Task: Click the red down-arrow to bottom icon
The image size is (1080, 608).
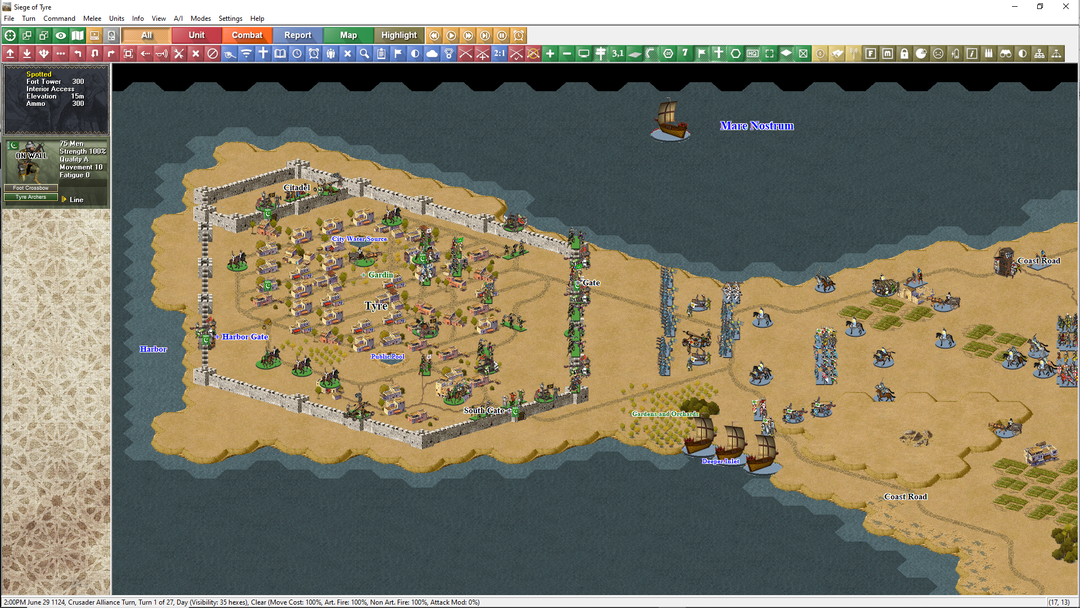Action: click(x=27, y=53)
